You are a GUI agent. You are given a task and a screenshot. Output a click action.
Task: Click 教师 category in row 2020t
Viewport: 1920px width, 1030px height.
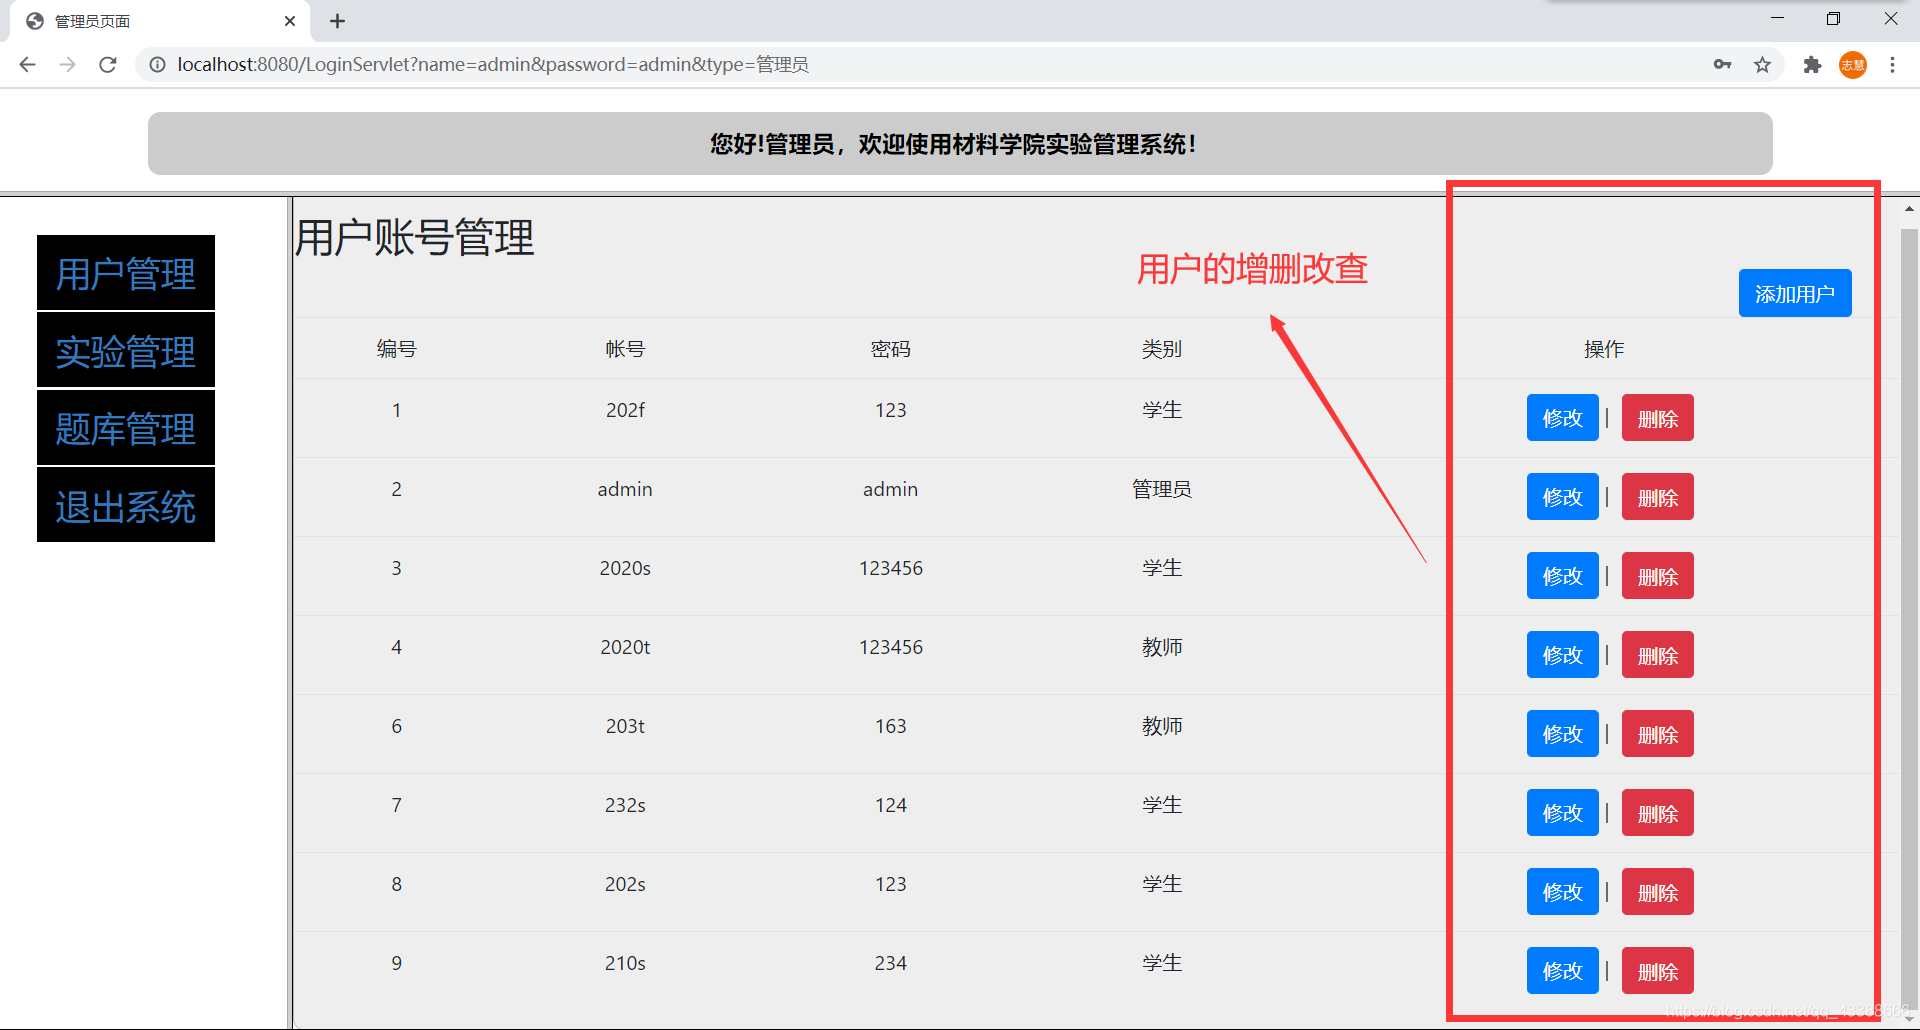(x=1162, y=647)
